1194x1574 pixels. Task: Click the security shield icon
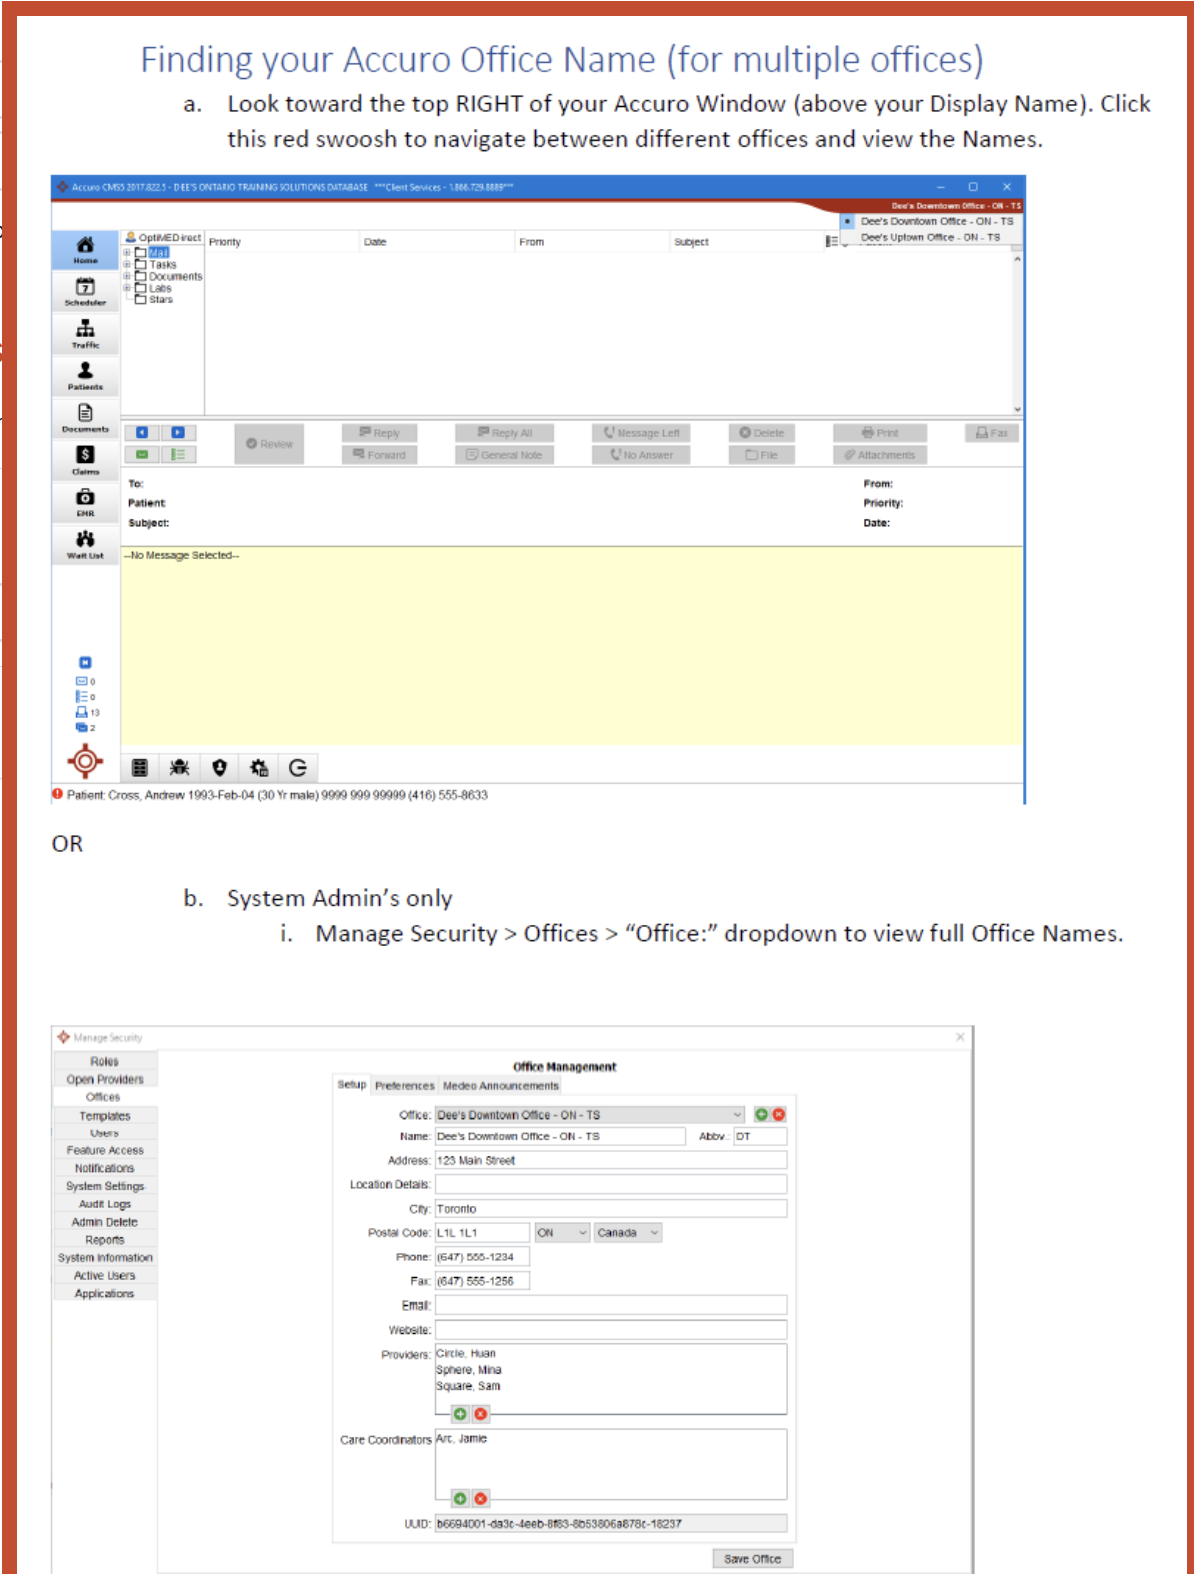[x=219, y=768]
